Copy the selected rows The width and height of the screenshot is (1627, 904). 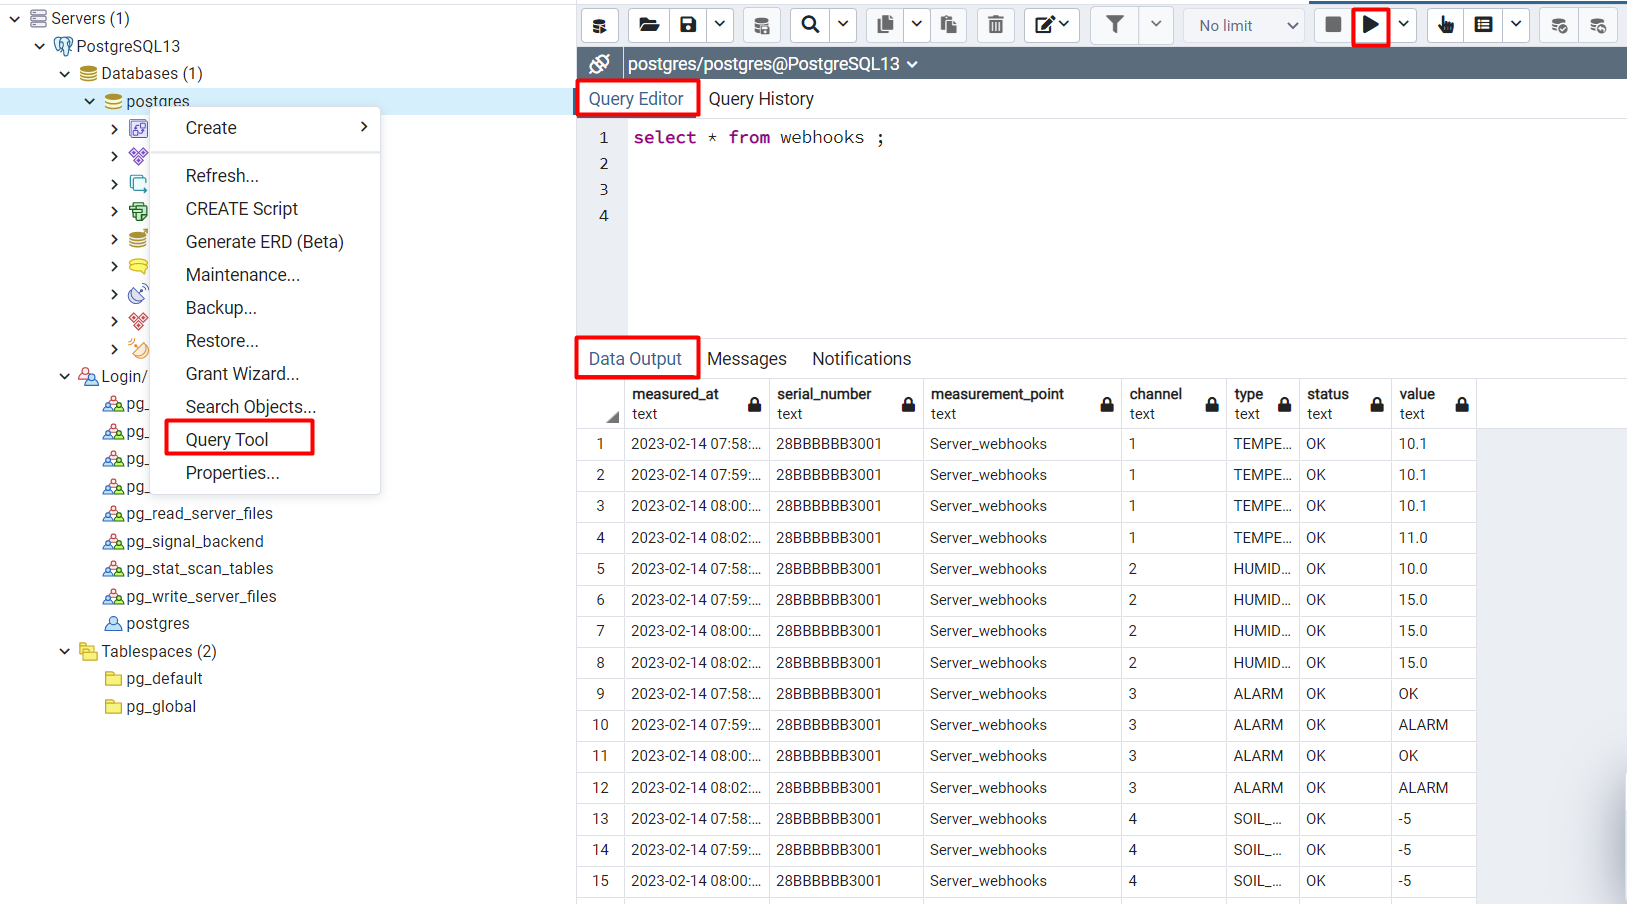tap(884, 25)
